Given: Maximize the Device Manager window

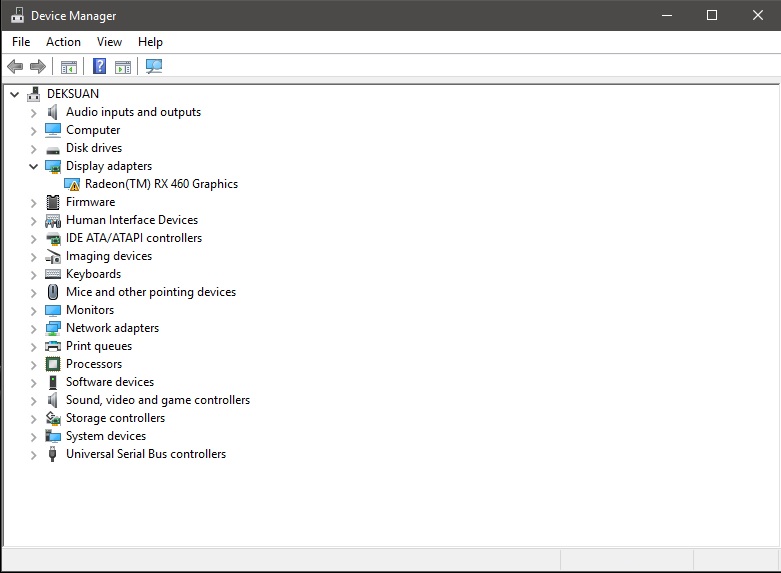Looking at the screenshot, I should 712,15.
